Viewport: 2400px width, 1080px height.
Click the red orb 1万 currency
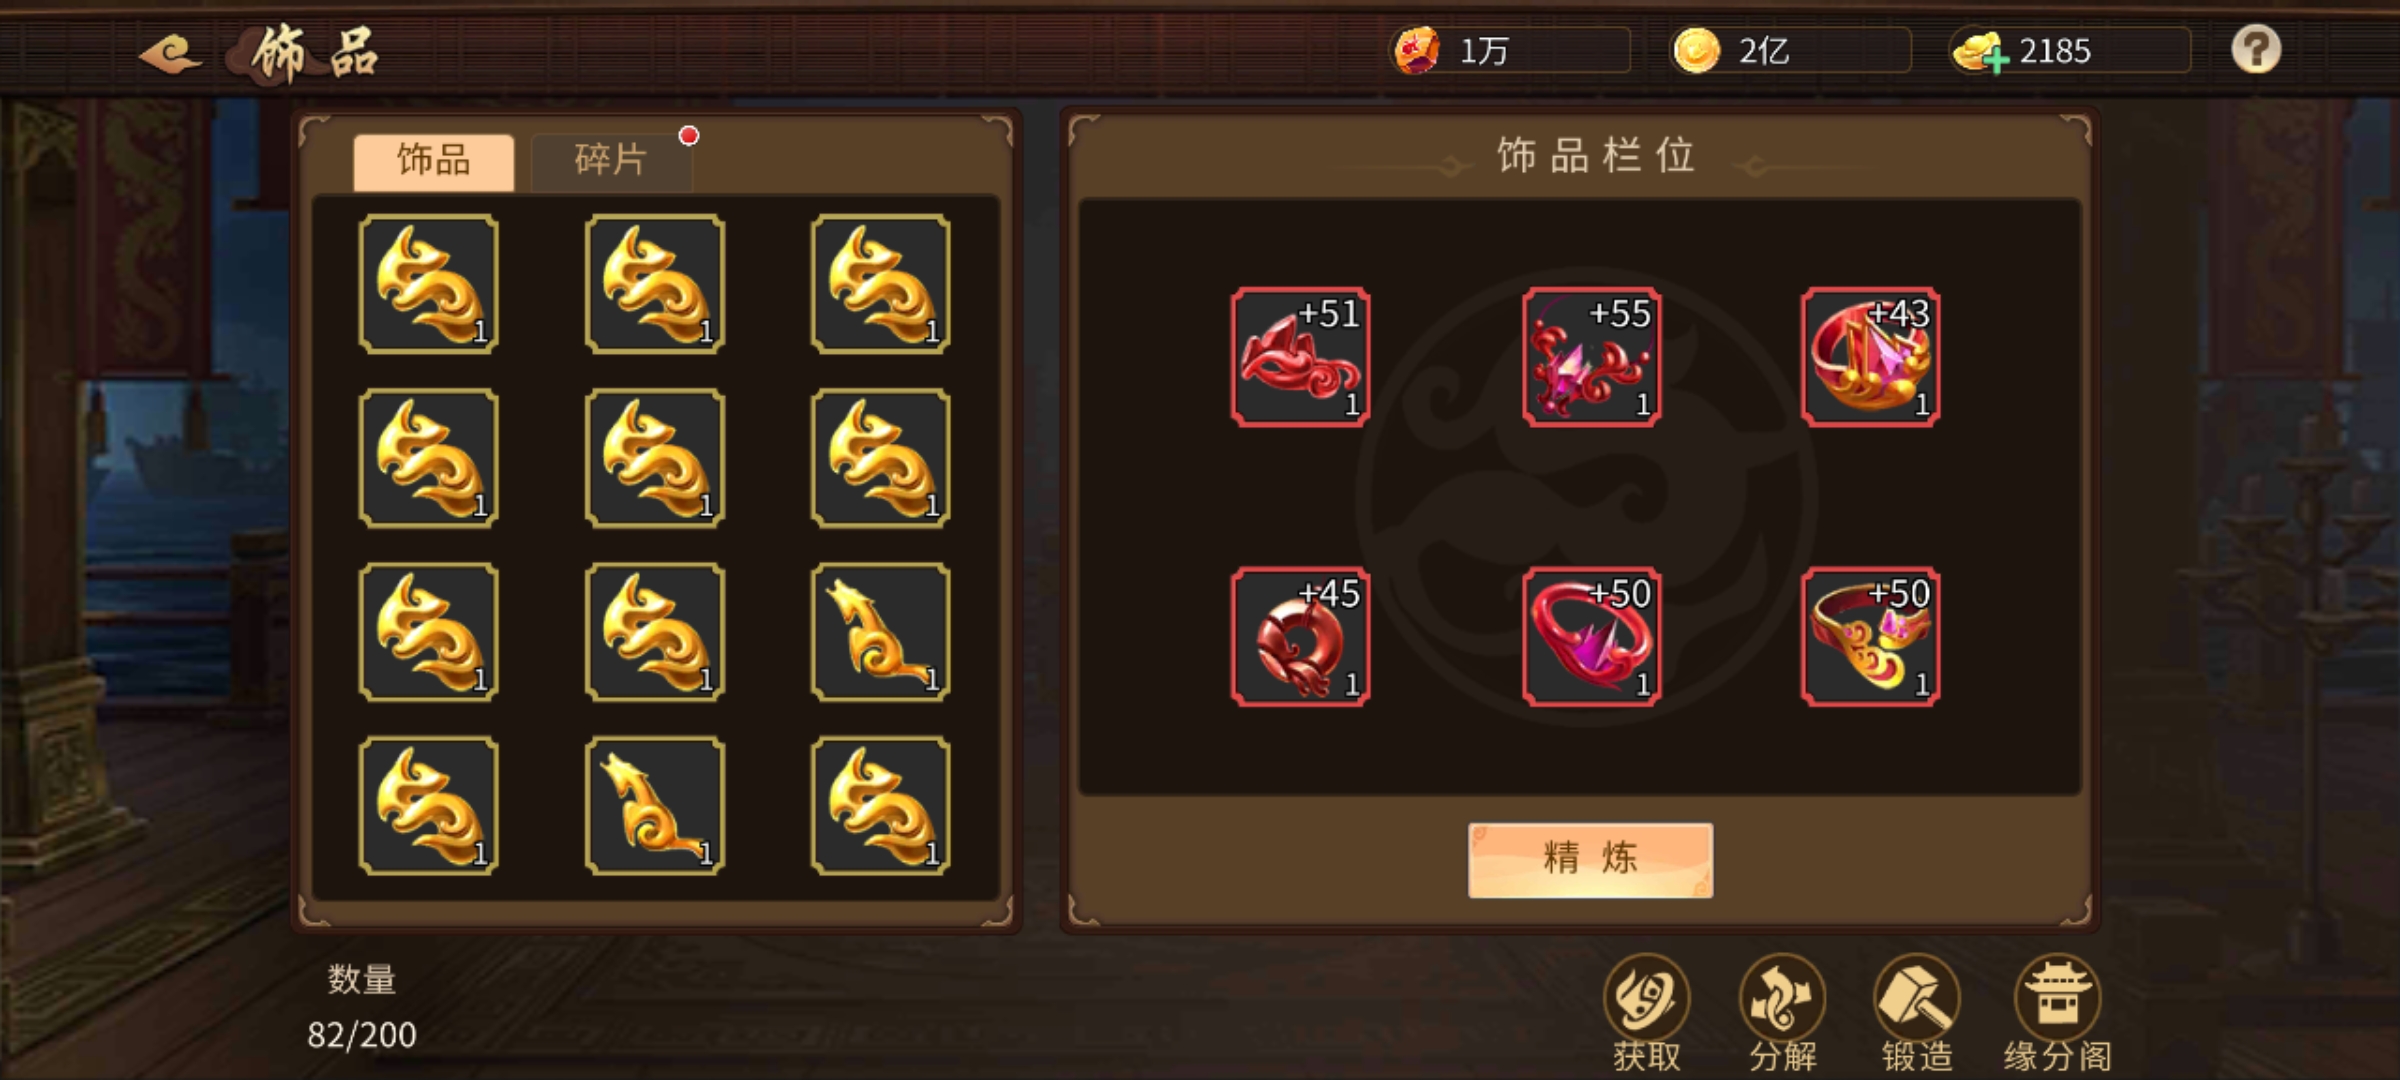tap(1417, 50)
